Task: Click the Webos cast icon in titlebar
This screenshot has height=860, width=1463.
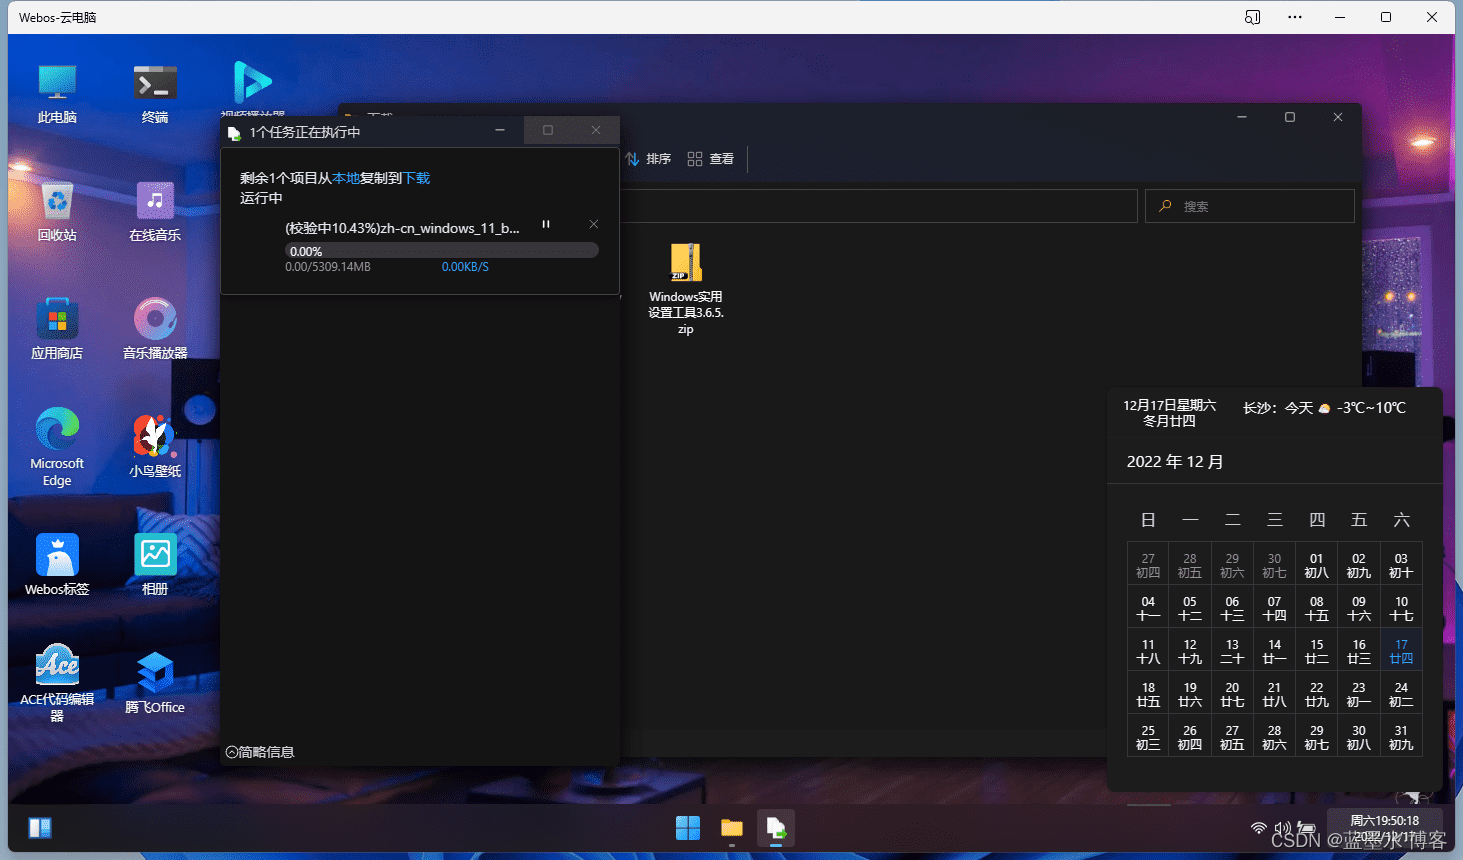Action: (x=1252, y=17)
